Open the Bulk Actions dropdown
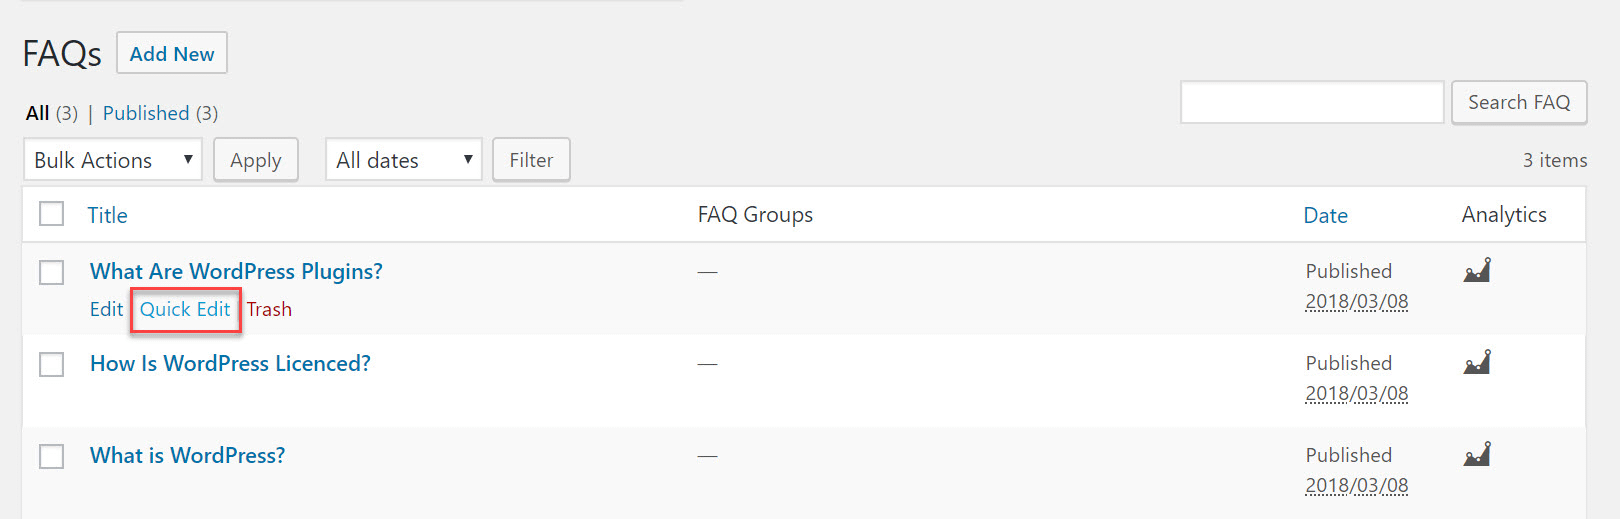 [x=112, y=160]
